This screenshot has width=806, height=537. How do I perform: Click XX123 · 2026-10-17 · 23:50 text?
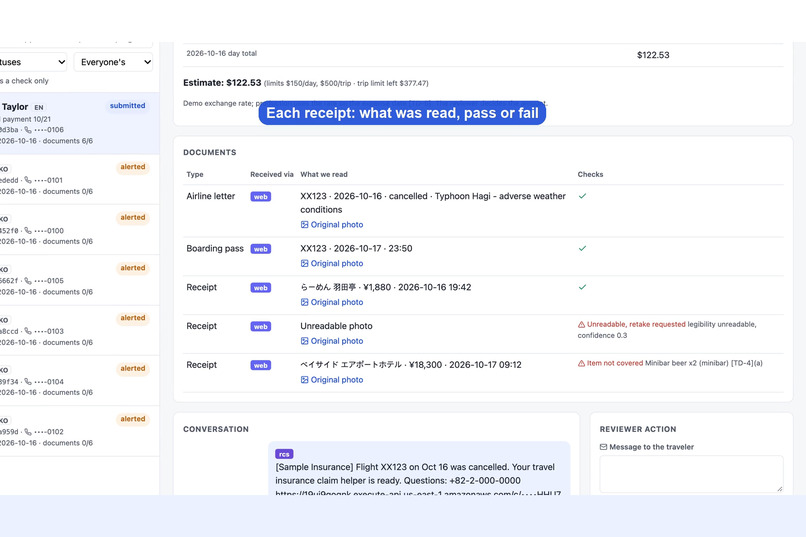[356, 249]
